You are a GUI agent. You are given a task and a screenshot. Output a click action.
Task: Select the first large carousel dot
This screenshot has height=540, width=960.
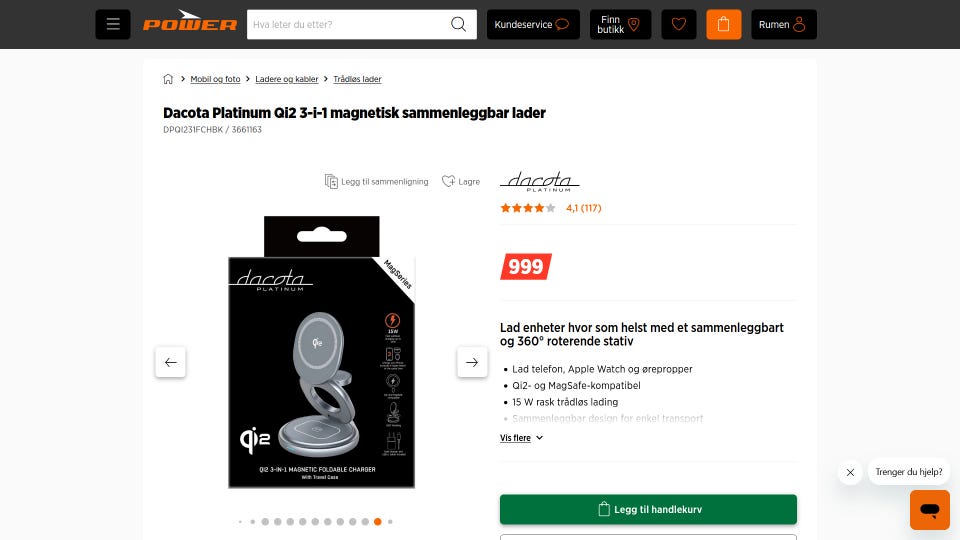click(x=265, y=522)
